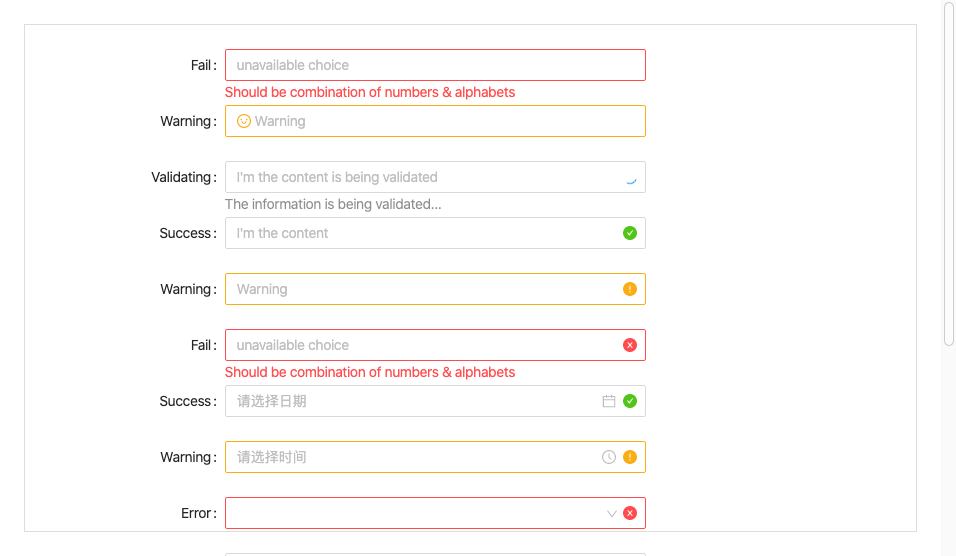Click green checkmark icon in date Success field
This screenshot has height=556, width=956.
tap(630, 401)
